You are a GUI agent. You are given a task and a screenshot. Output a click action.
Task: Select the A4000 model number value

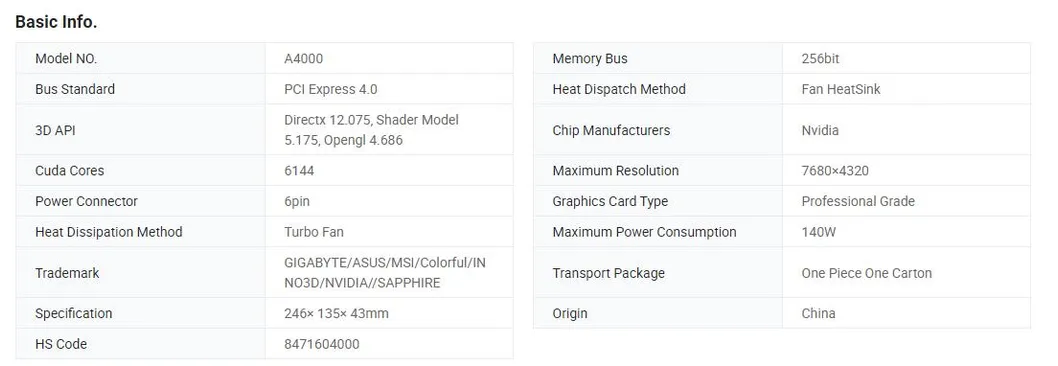point(304,59)
